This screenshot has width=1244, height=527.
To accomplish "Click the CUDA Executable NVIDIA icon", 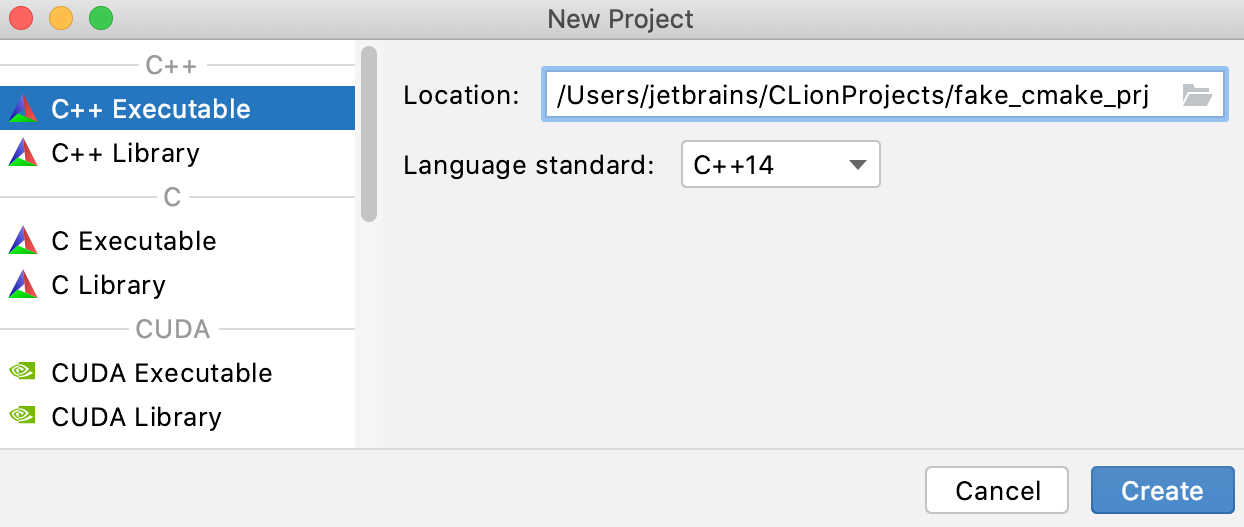I will (23, 372).
